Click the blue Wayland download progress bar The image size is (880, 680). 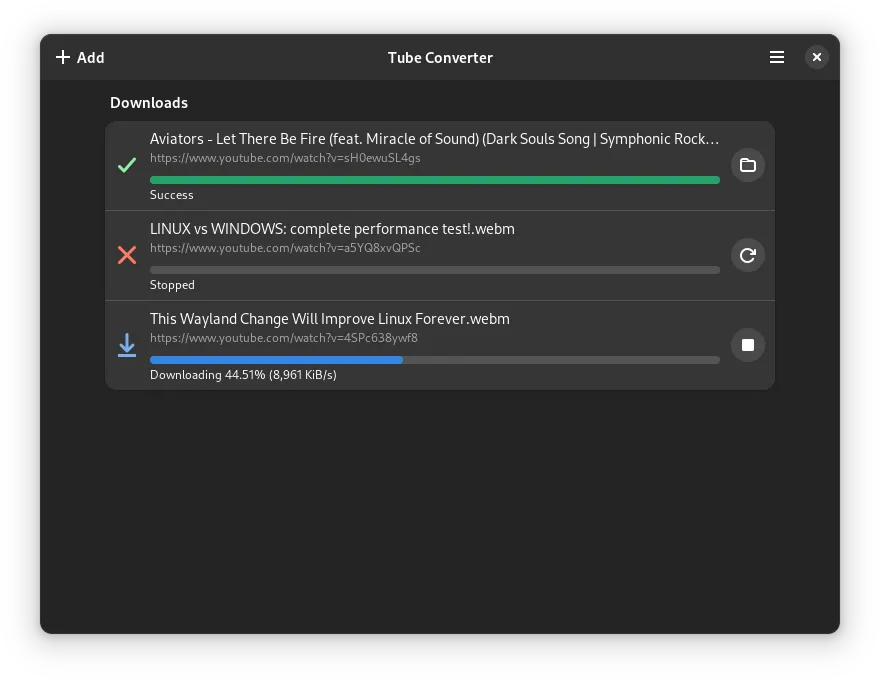click(x=434, y=360)
